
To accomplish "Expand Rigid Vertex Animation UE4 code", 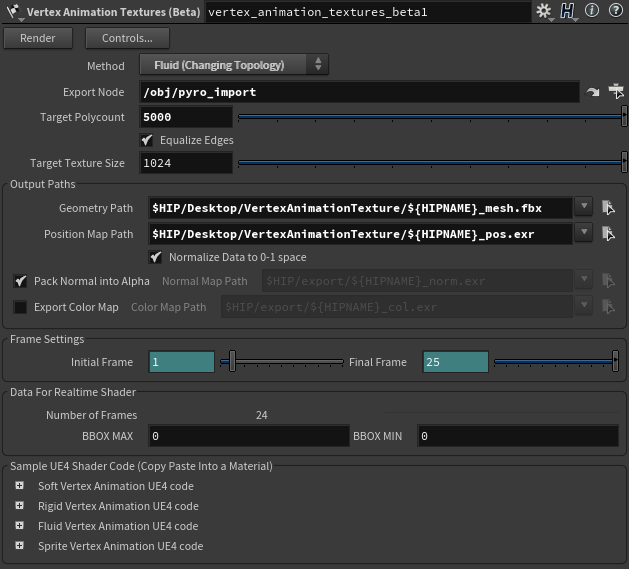I will pos(19,506).
